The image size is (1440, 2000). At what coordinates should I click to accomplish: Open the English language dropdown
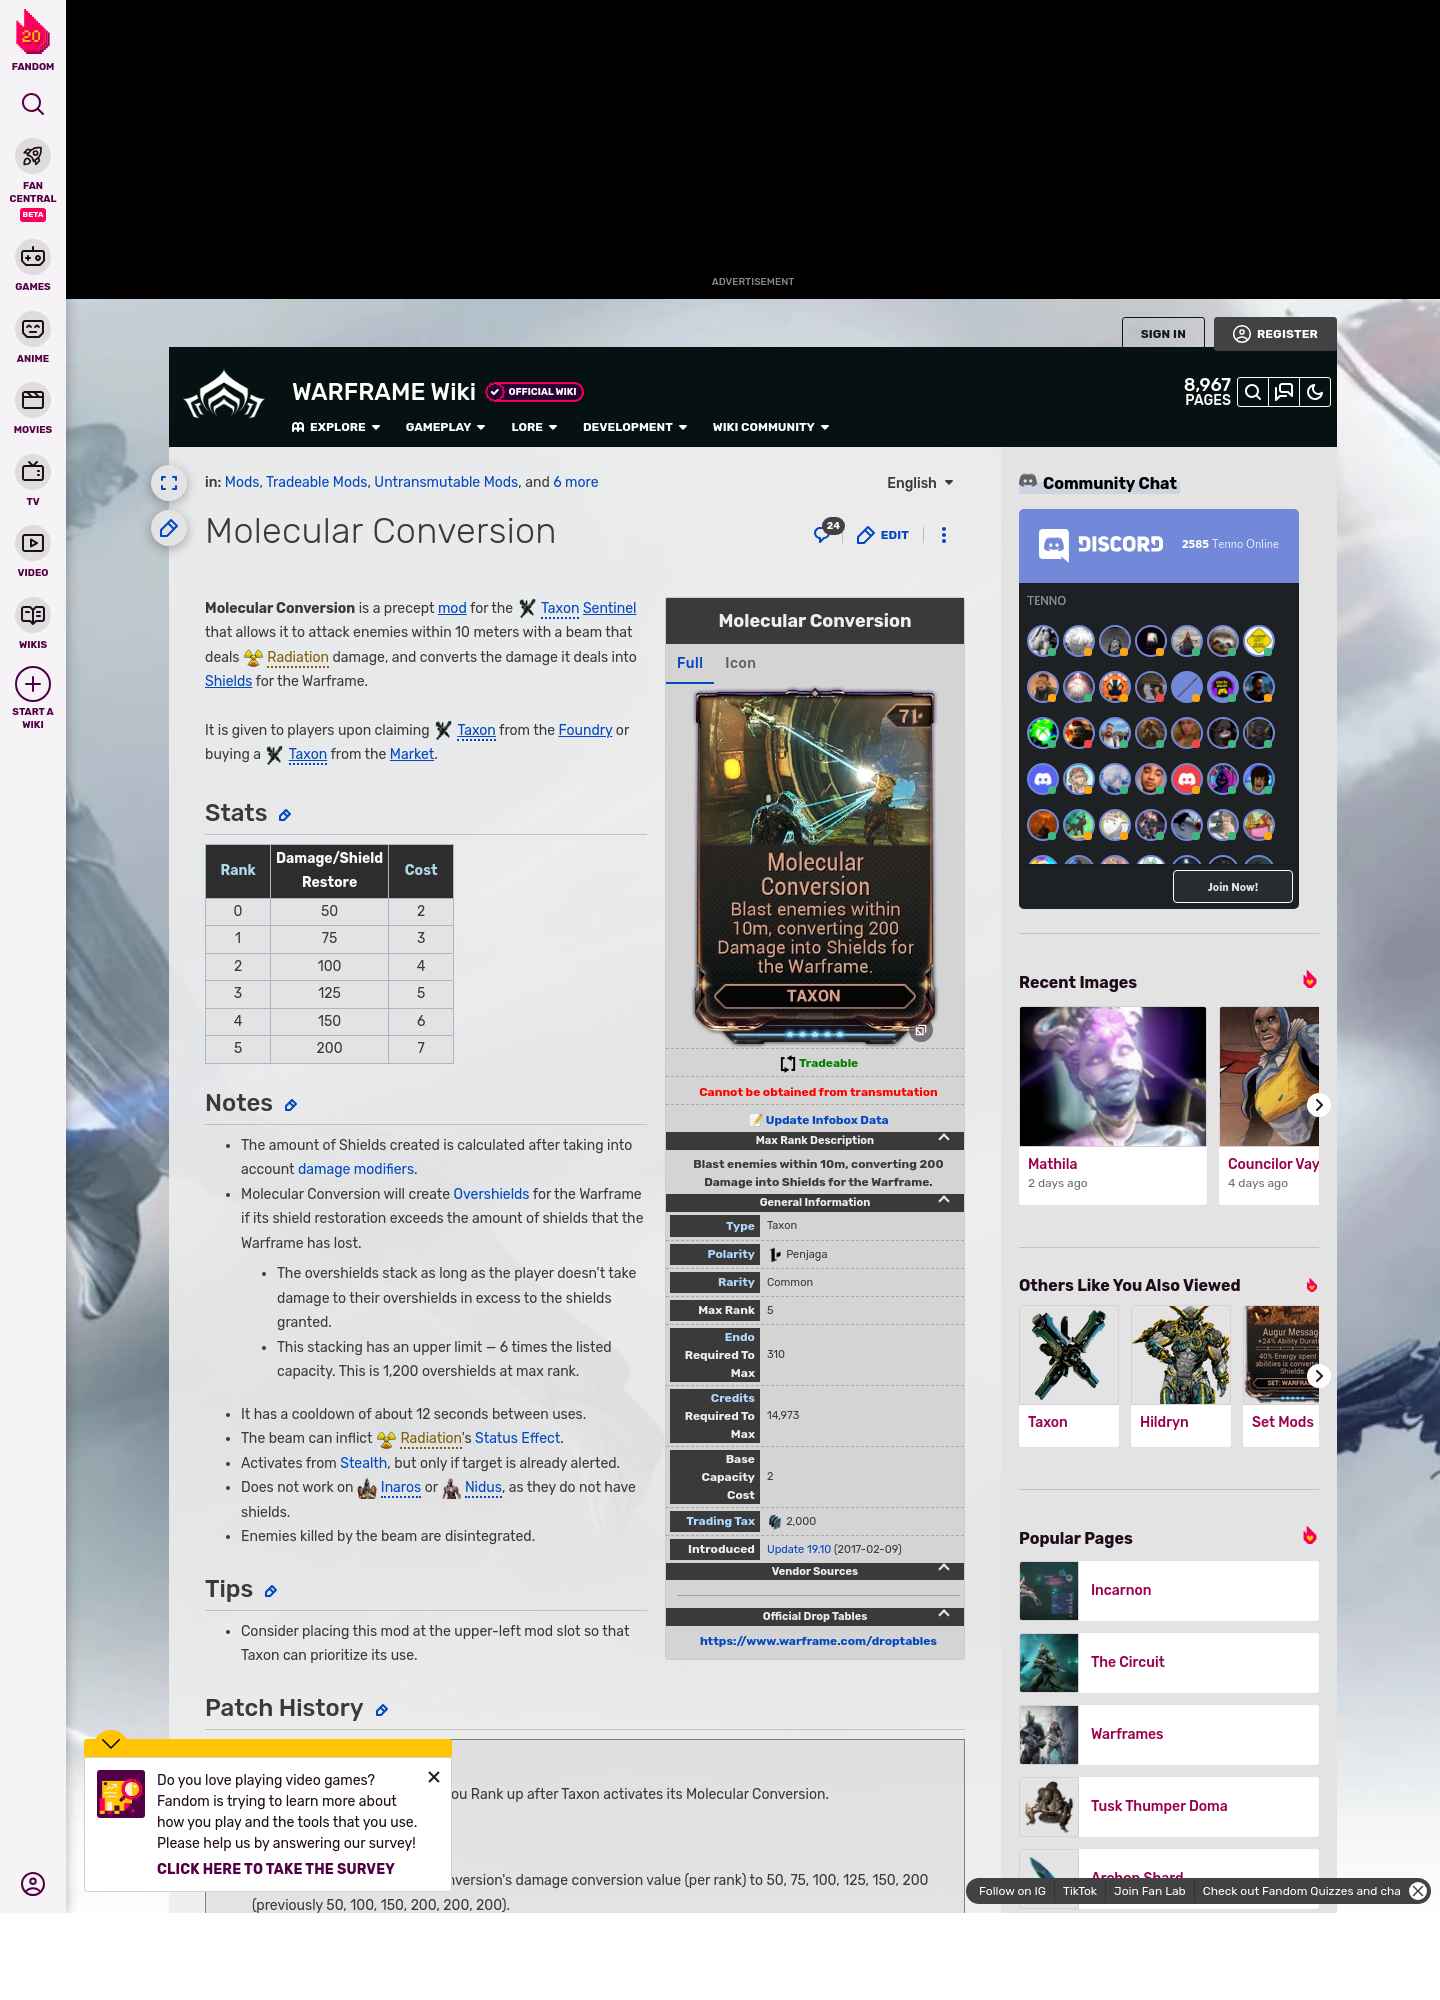coord(920,483)
